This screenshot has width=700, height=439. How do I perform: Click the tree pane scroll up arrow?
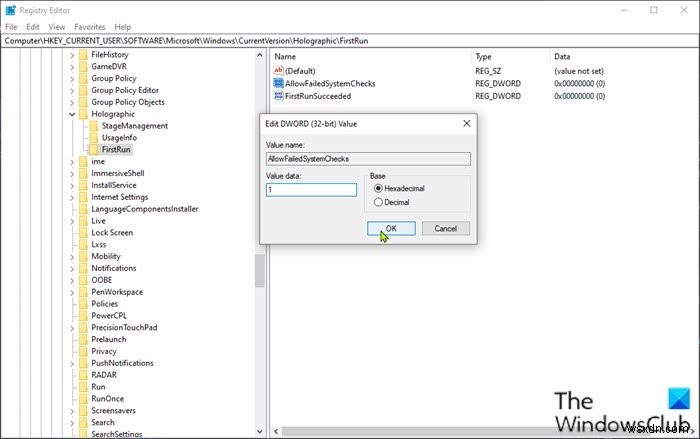260,55
